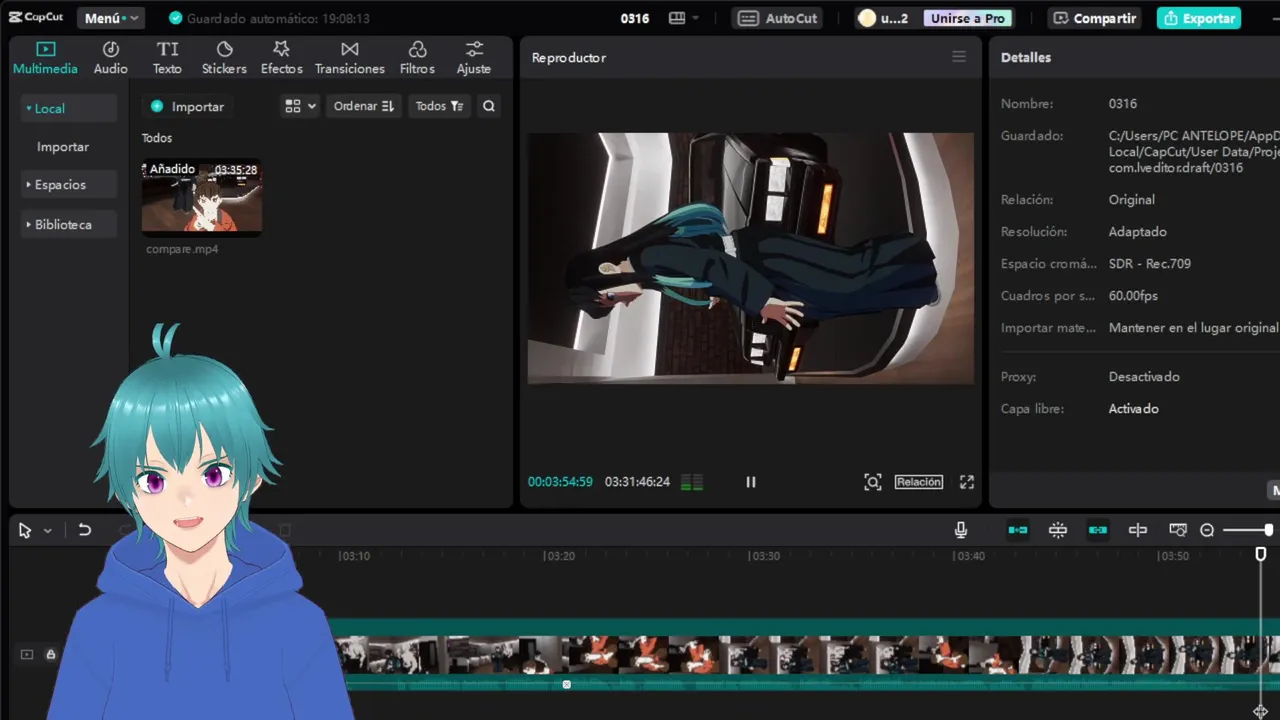Expand the Espacios section
Image resolution: width=1280 pixels, height=720 pixels.
pos(68,185)
